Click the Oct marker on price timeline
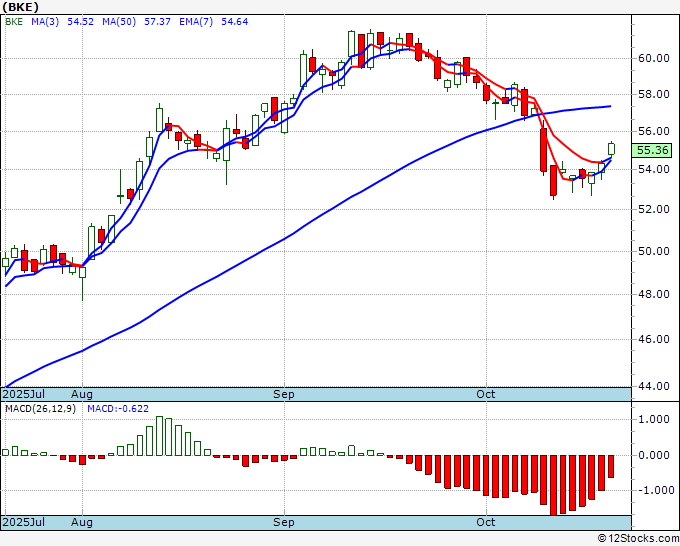 pos(485,394)
